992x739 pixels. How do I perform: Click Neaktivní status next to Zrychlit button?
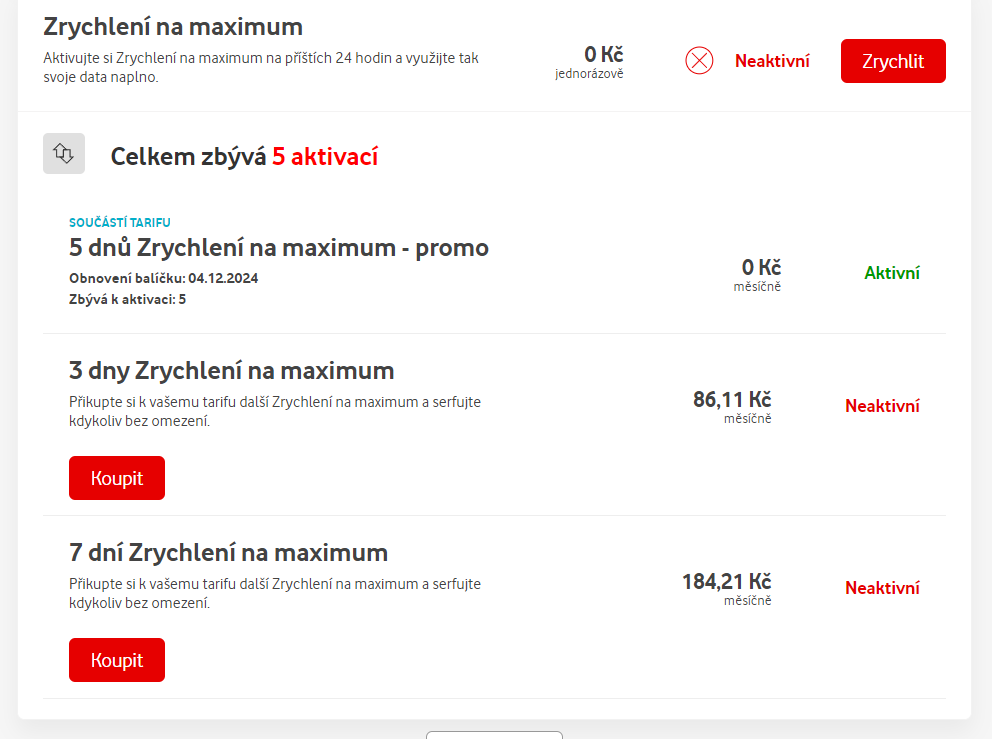[x=772, y=61]
